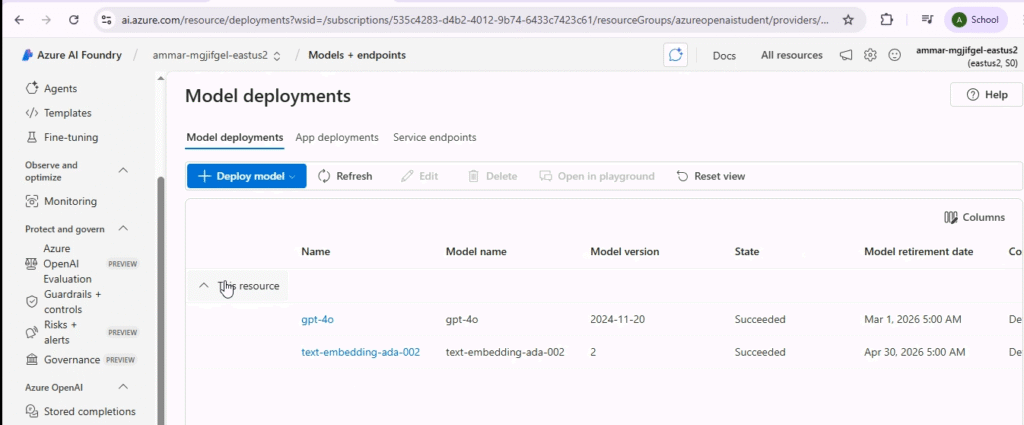Click the feedback smiley face icon
1024x425 pixels.
coord(895,55)
